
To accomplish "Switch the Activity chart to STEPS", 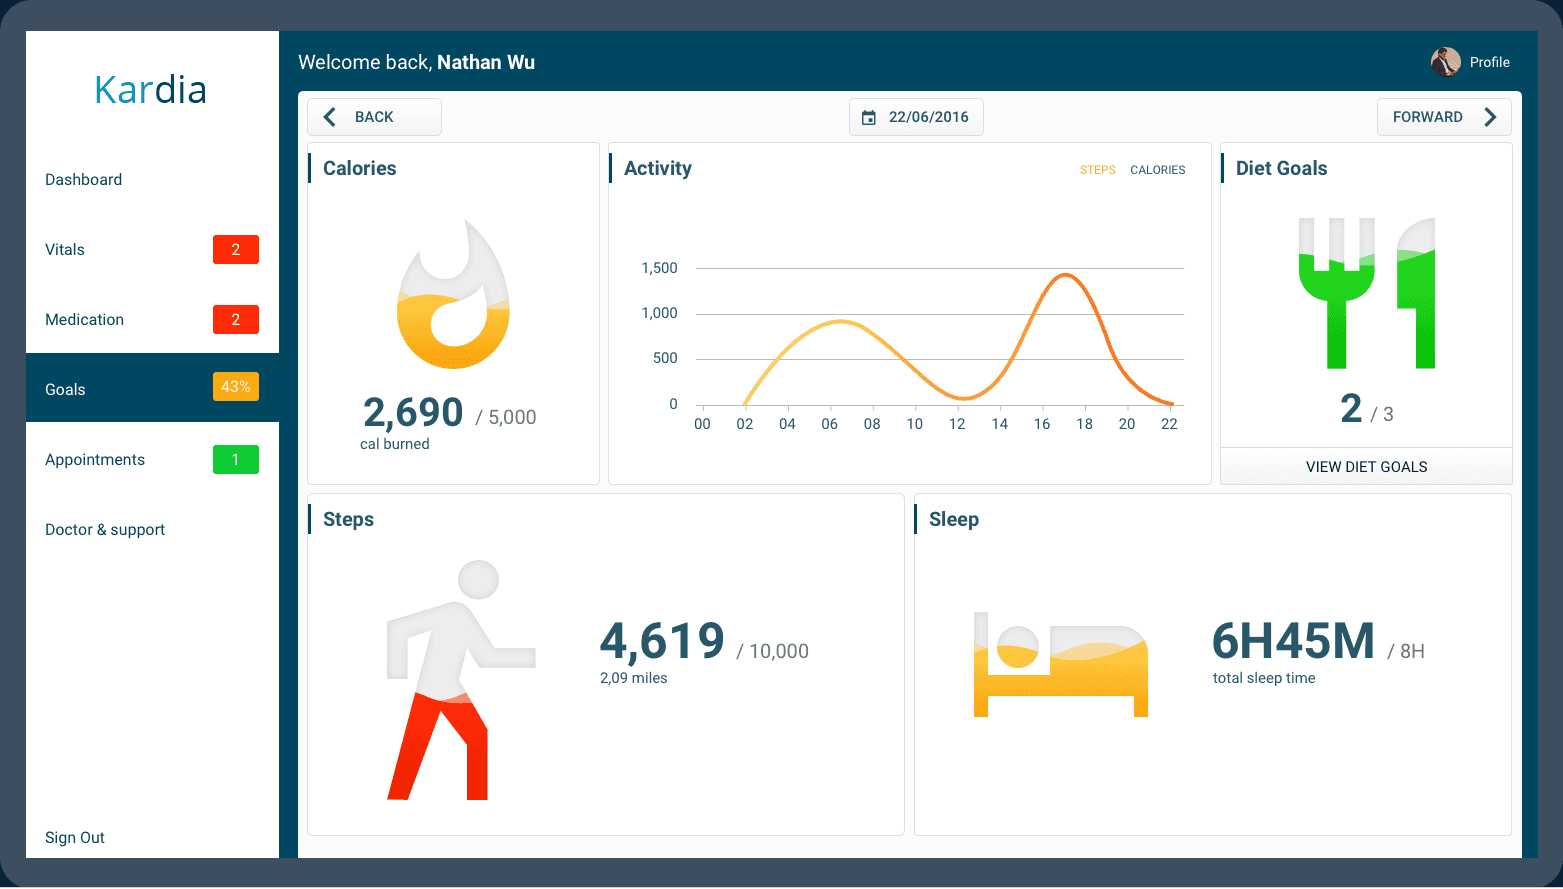I will [1097, 170].
